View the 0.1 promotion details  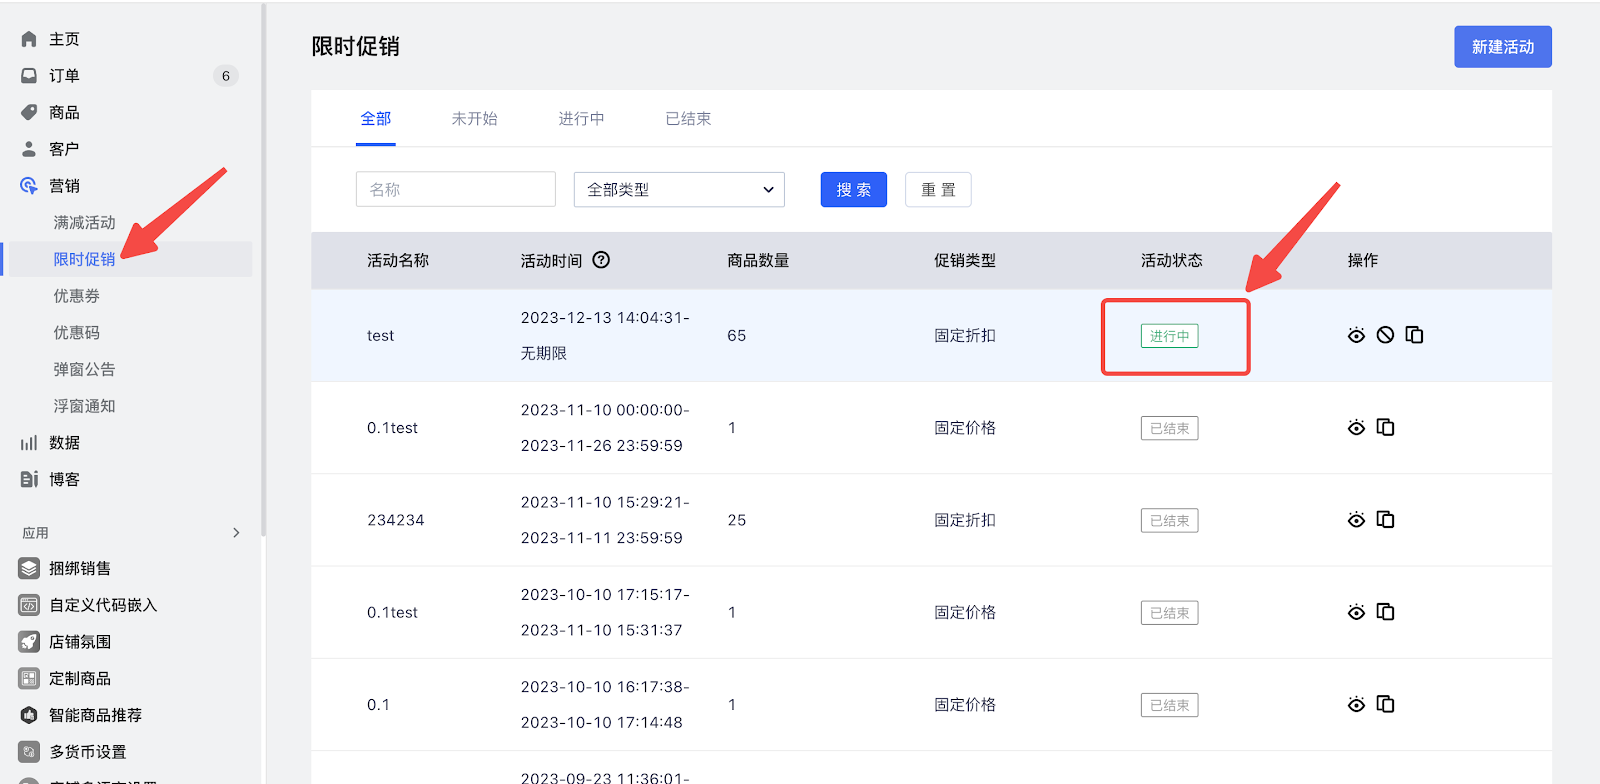1356,705
